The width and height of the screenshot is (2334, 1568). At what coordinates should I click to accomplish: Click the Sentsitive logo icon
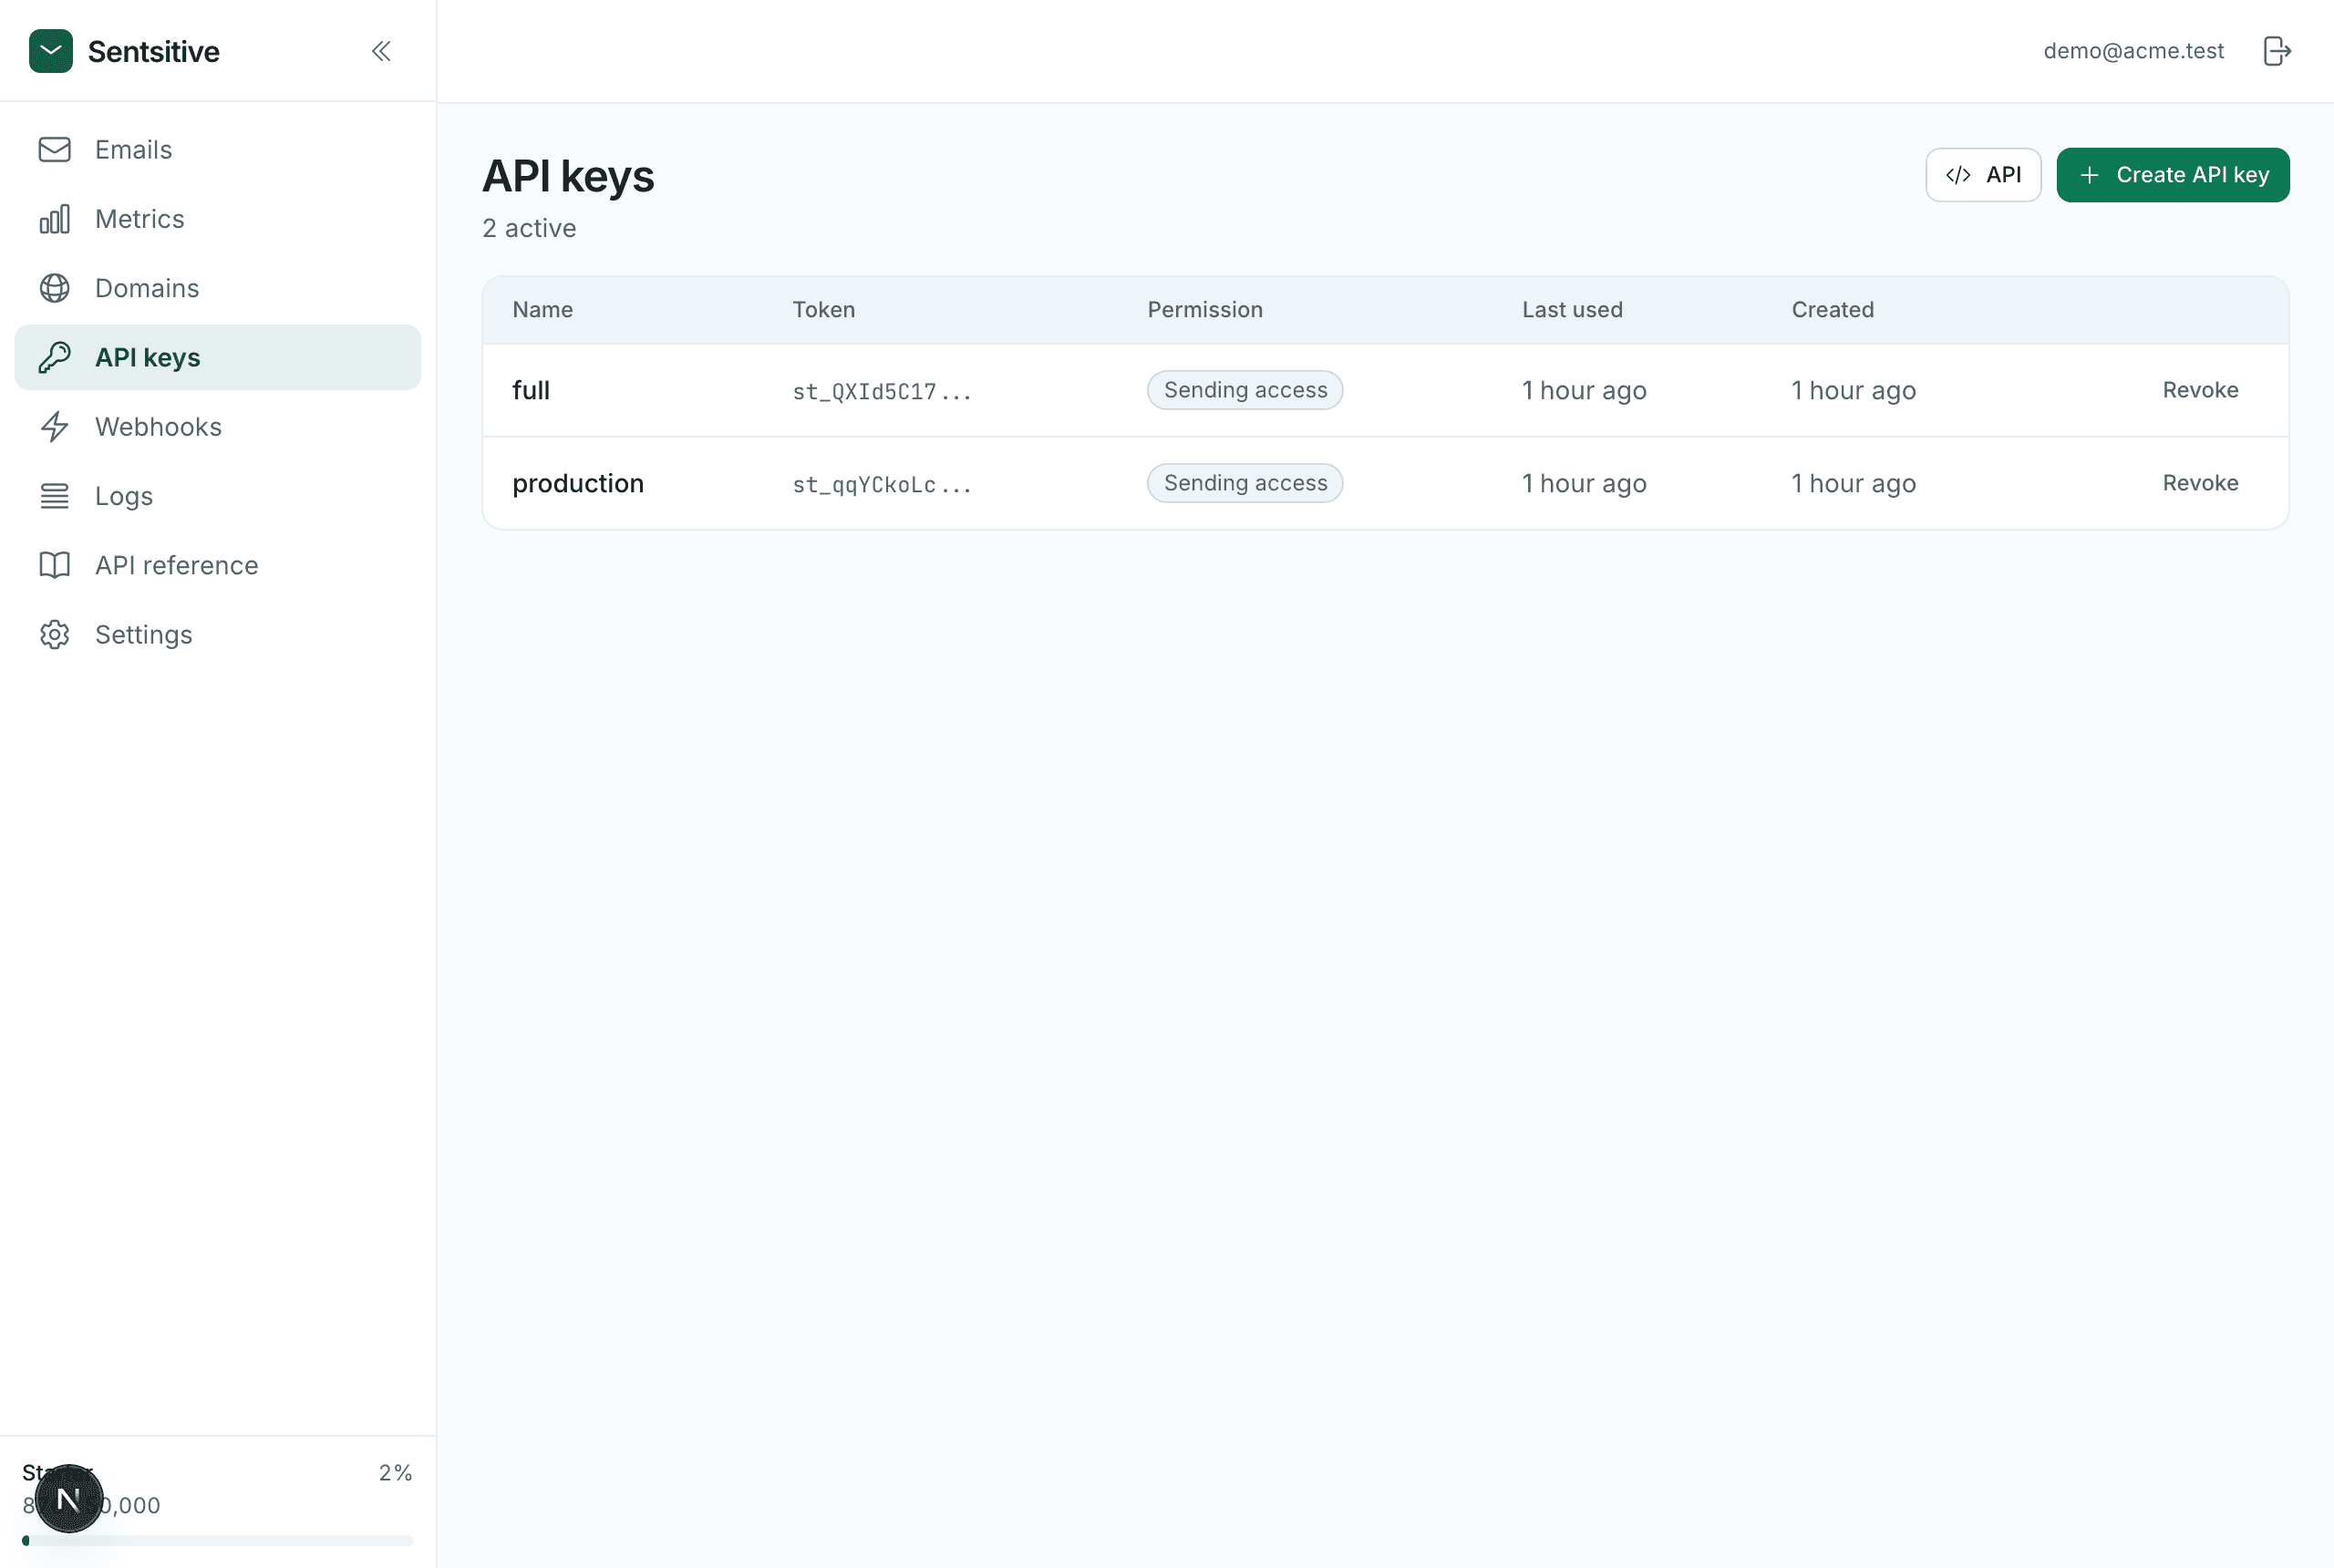pos(51,51)
